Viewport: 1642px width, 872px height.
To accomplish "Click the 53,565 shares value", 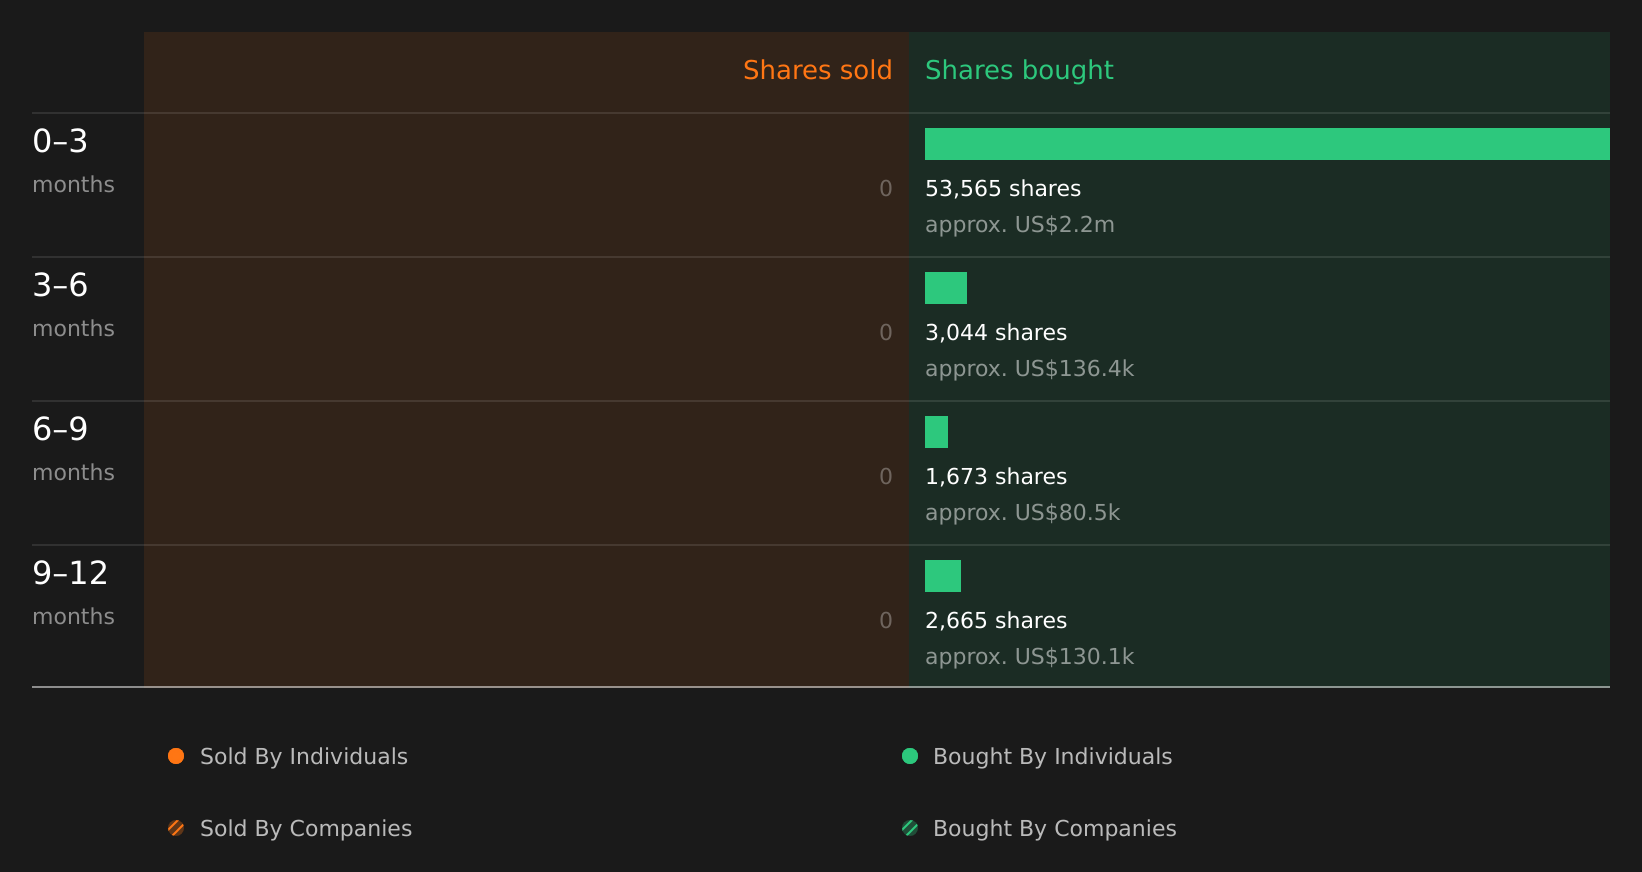I will (x=1003, y=189).
